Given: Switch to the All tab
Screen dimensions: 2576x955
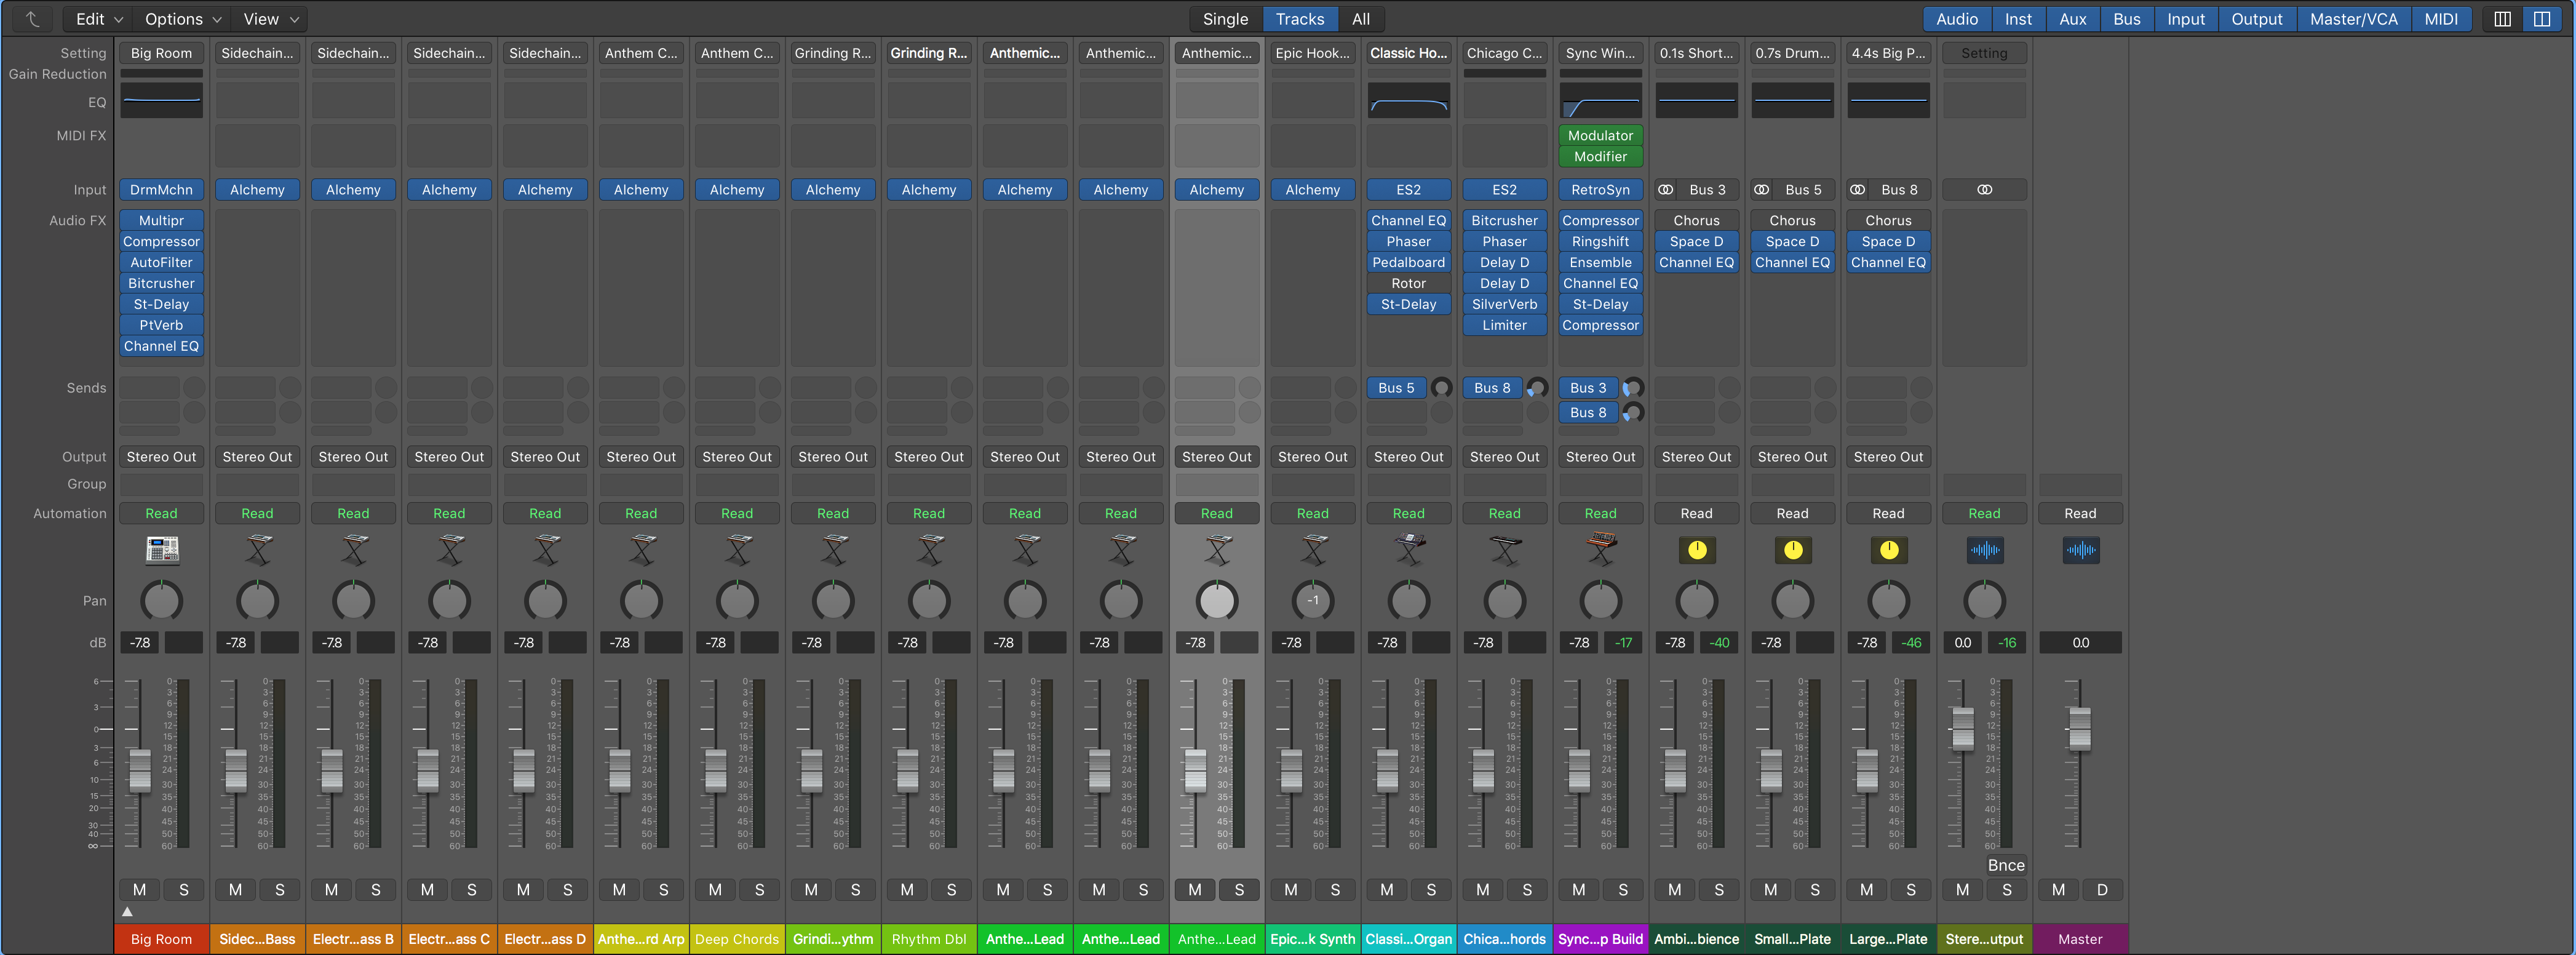Looking at the screenshot, I should [x=1360, y=18].
